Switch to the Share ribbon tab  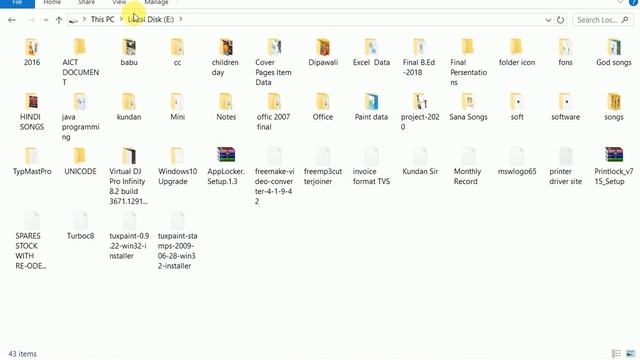pos(87,3)
